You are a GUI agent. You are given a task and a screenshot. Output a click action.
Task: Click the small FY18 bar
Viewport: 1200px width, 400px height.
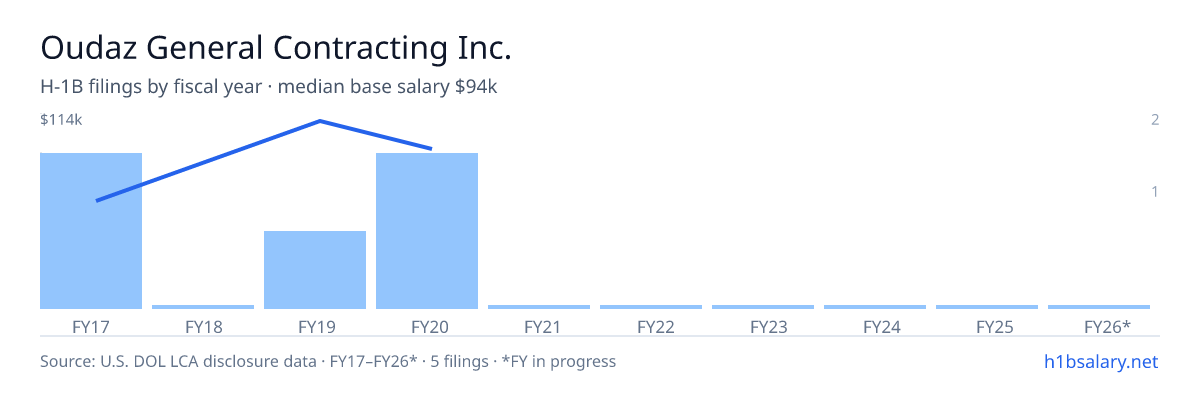point(203,307)
